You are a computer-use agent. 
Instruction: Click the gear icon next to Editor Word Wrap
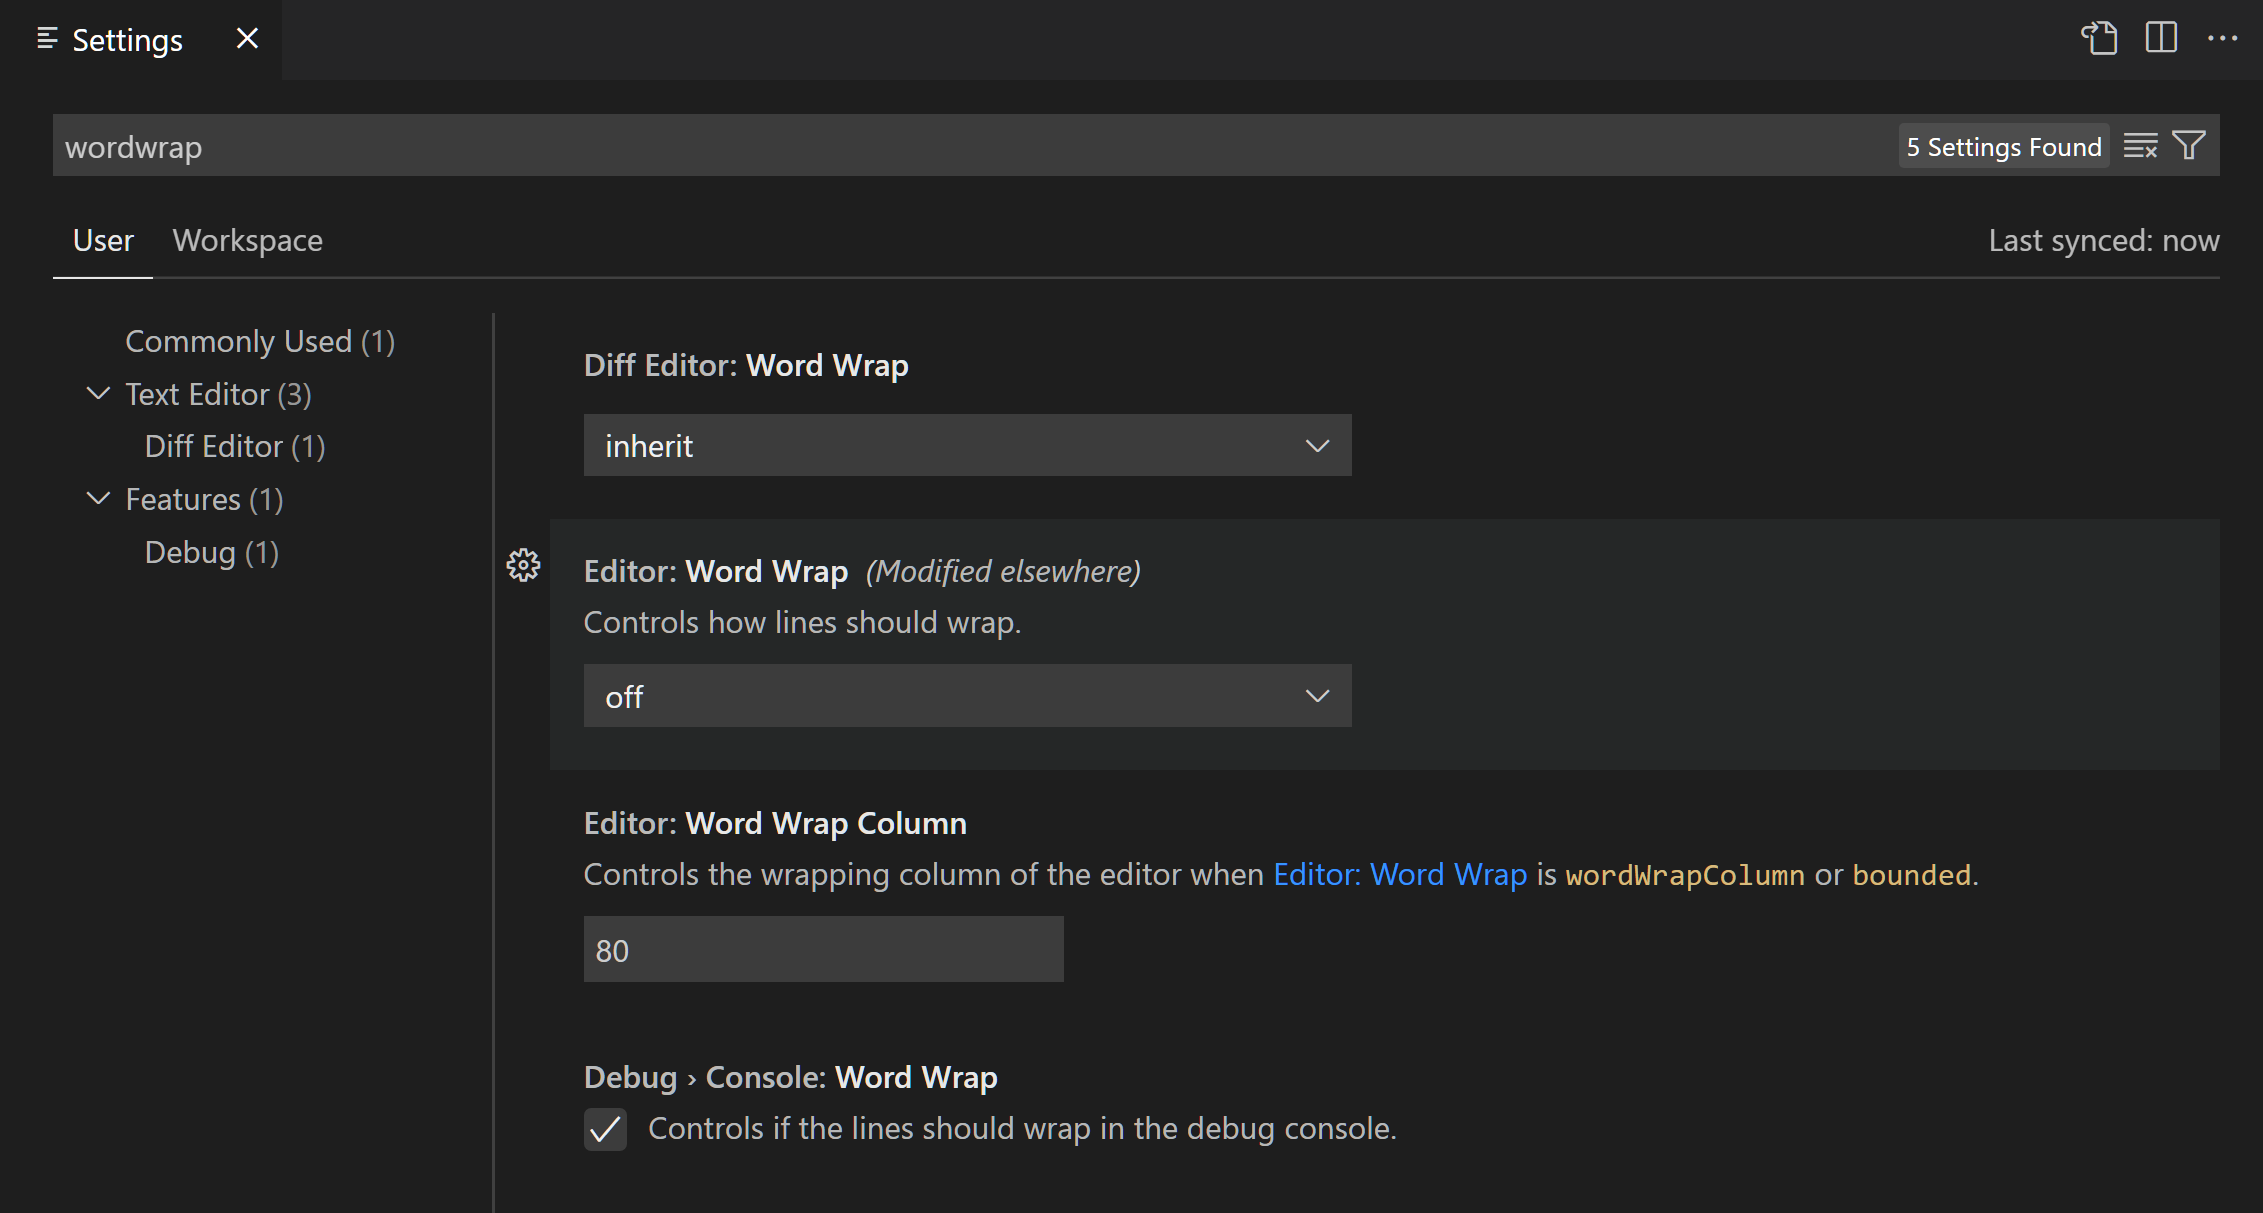pos(524,565)
